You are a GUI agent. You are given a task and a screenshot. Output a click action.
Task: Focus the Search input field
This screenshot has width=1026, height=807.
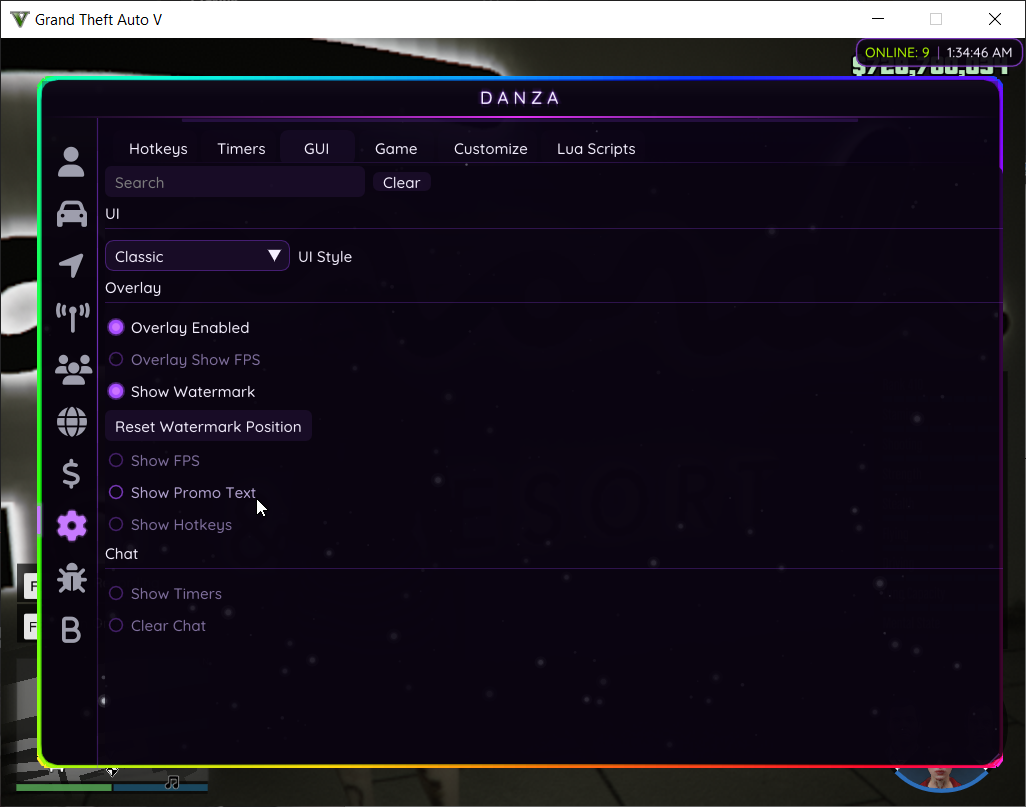point(235,182)
